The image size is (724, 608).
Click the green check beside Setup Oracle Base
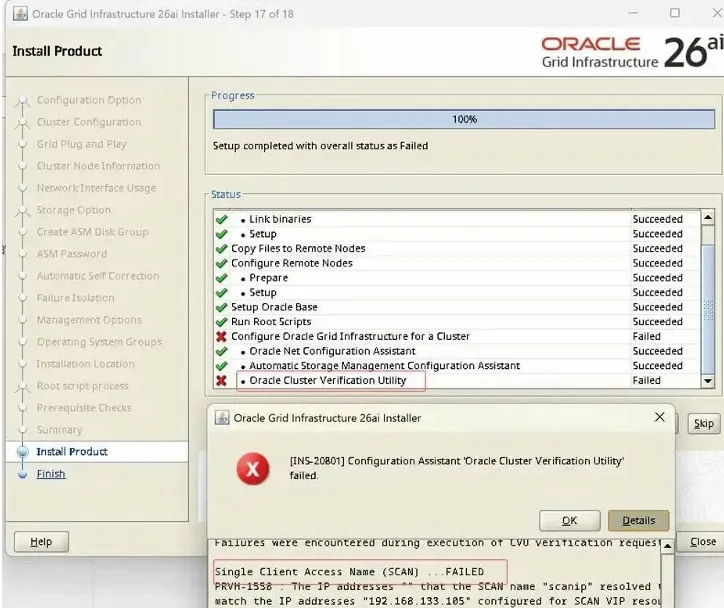[221, 307]
